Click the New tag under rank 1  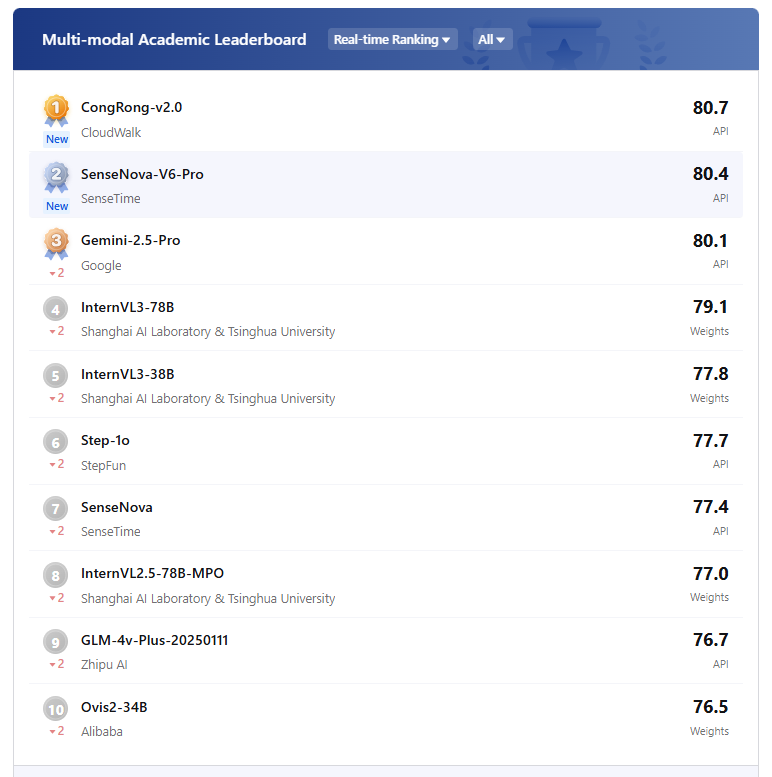pyautogui.click(x=56, y=139)
